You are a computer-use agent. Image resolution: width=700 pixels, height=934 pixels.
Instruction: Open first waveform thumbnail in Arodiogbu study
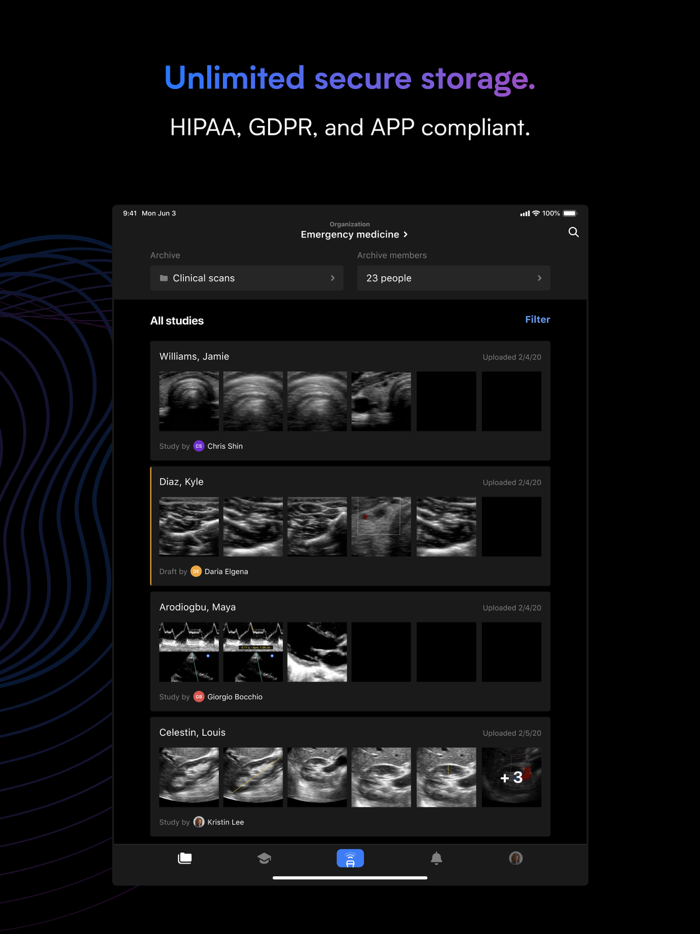coord(189,652)
